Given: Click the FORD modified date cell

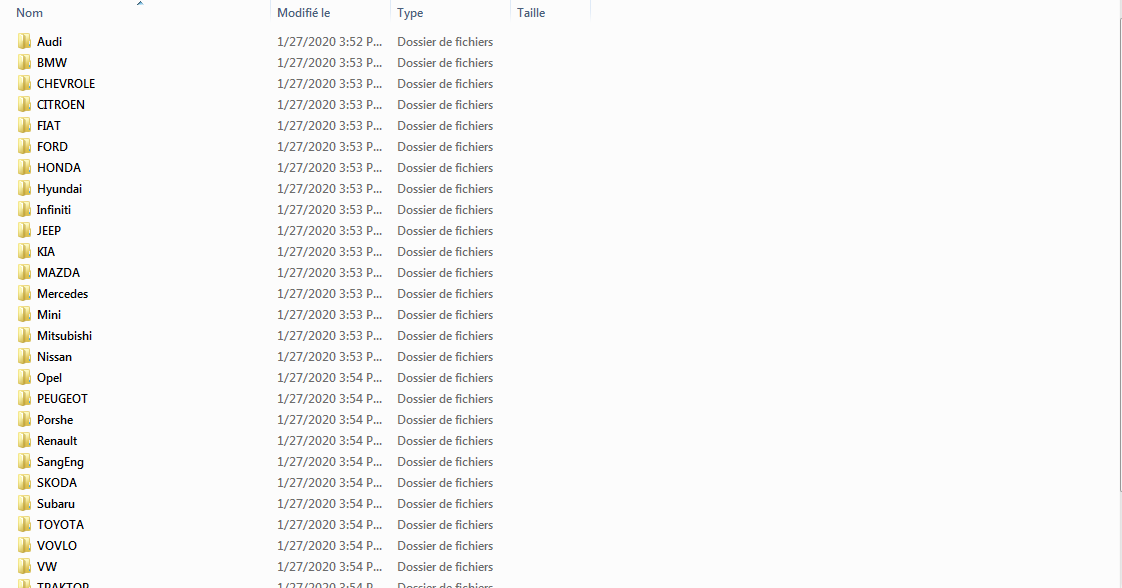Looking at the screenshot, I should [330, 147].
